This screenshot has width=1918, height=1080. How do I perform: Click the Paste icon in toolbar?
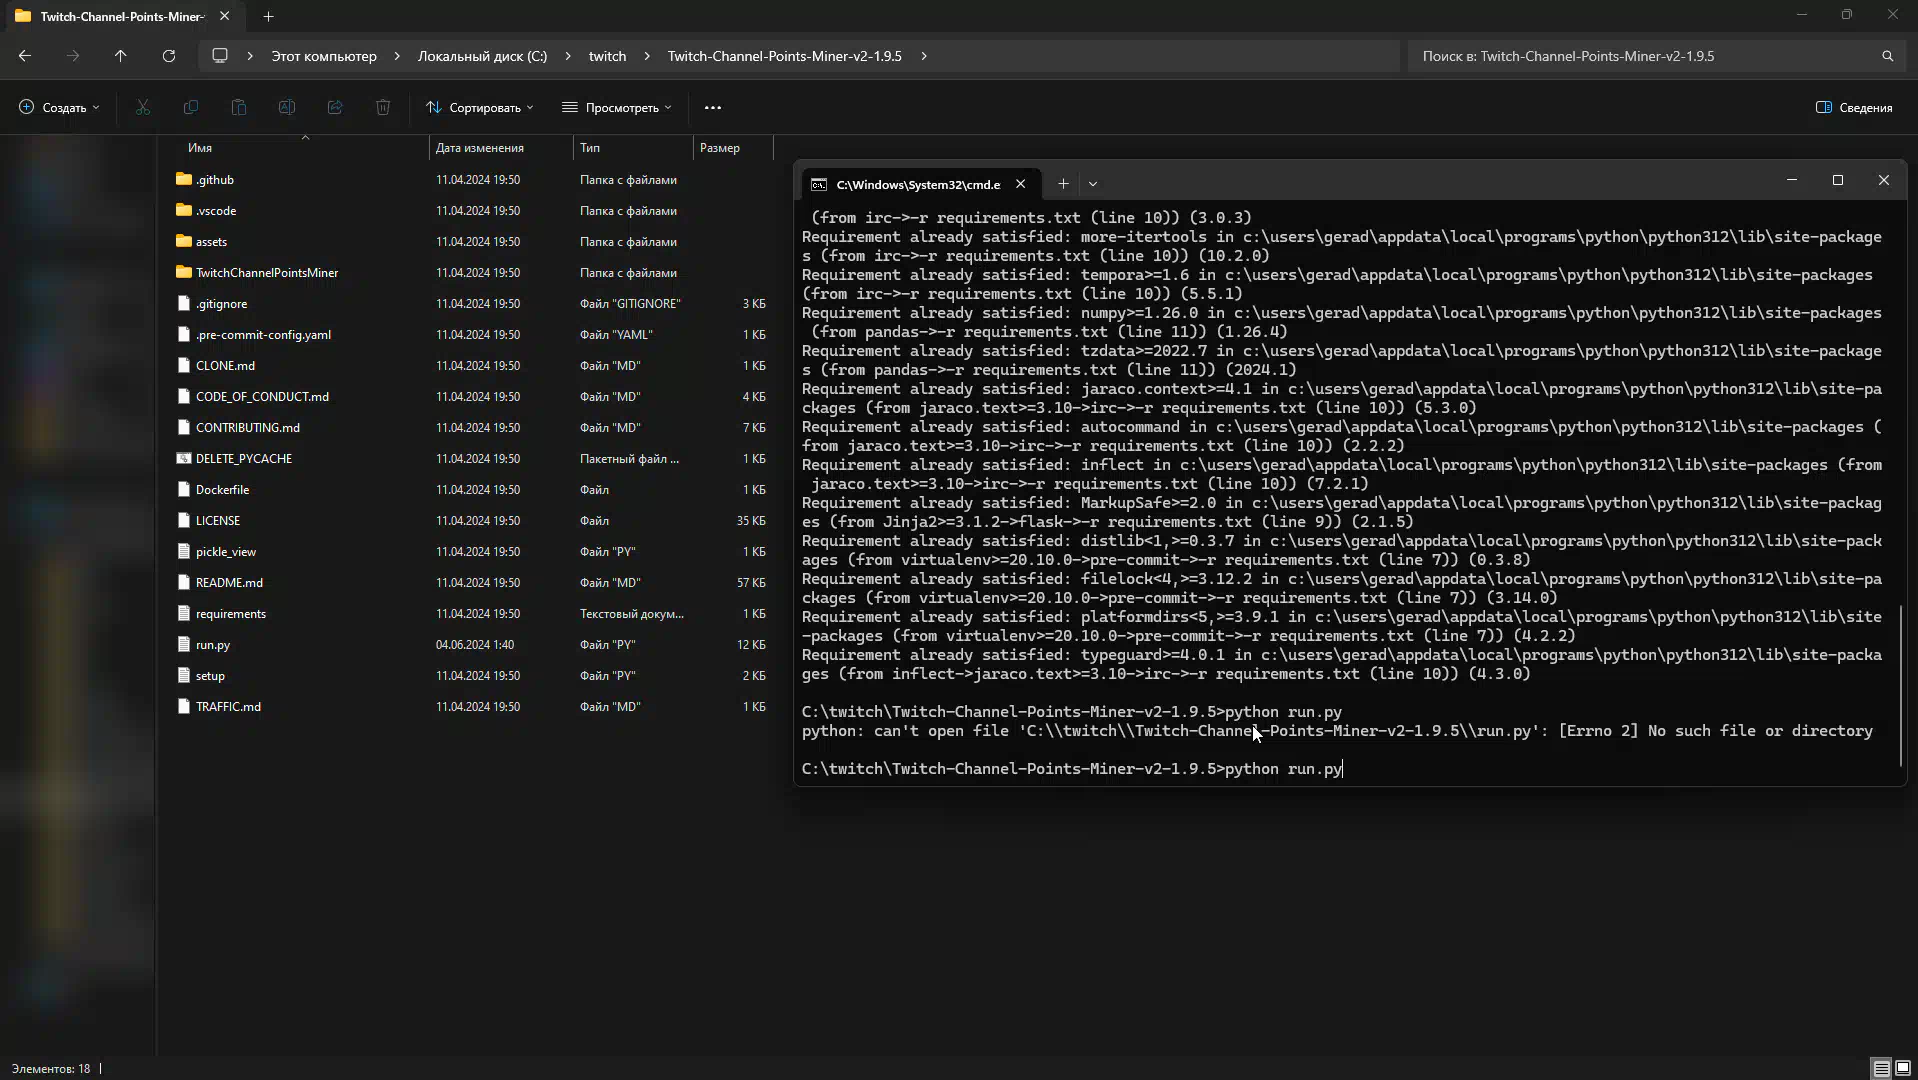tap(239, 107)
